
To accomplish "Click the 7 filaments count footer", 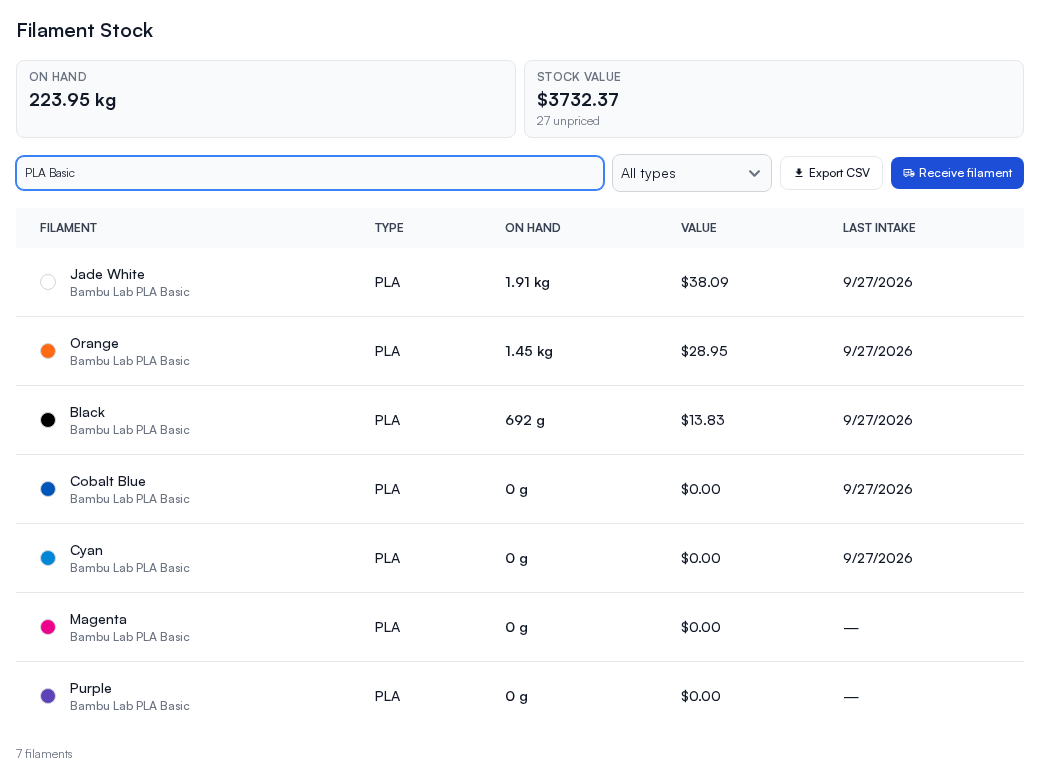I will coord(44,753).
